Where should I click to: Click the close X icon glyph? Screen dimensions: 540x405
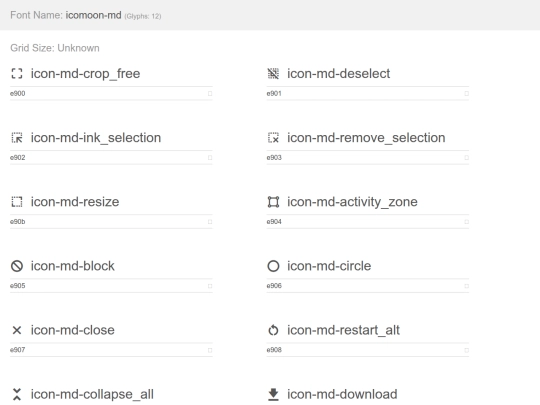coord(17,330)
